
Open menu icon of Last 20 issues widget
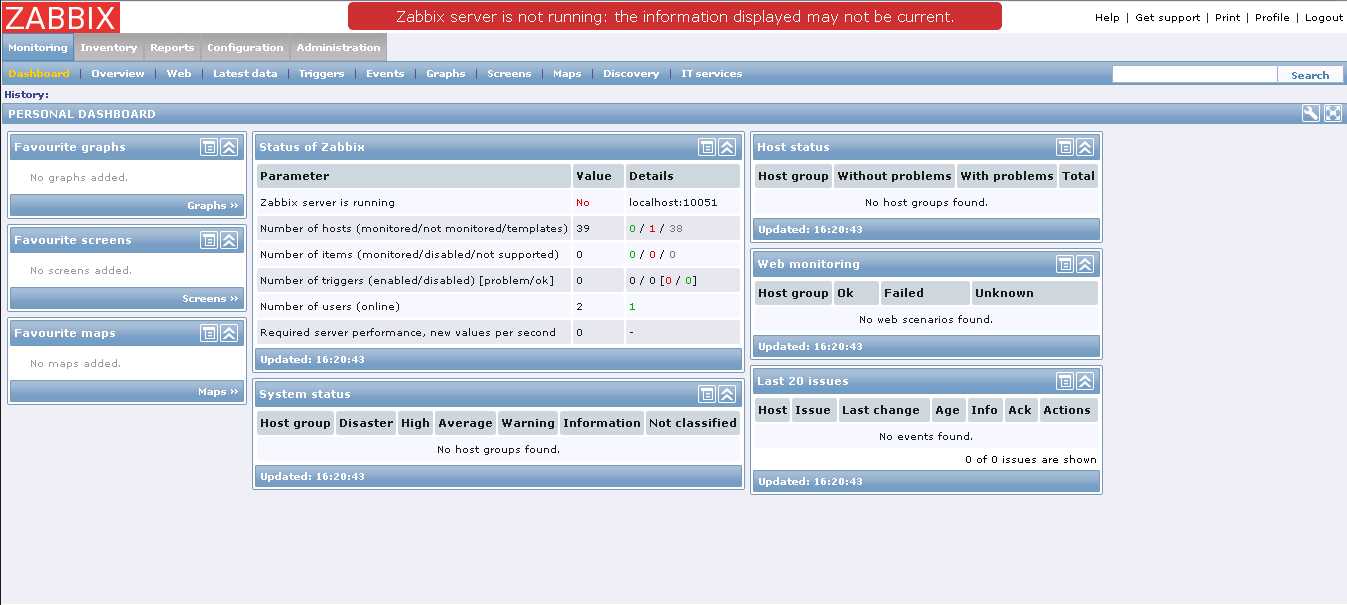click(1065, 381)
